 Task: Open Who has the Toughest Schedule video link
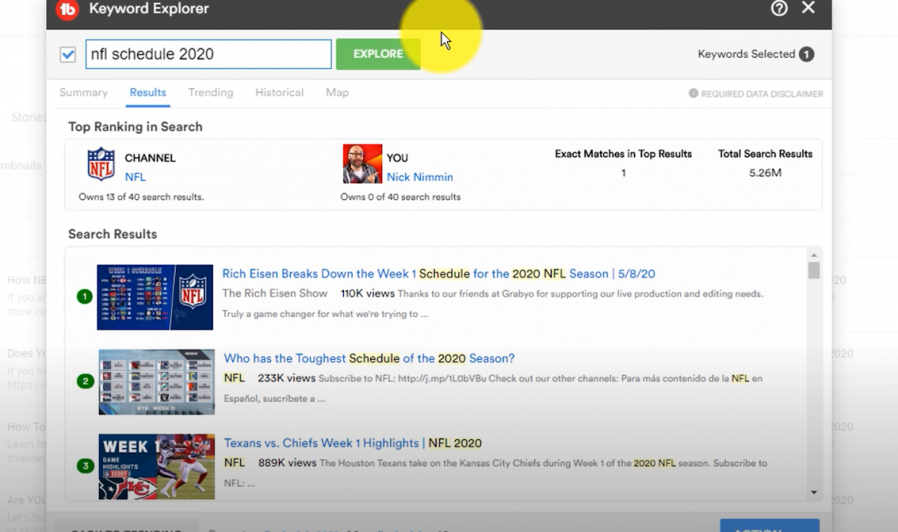(x=369, y=358)
